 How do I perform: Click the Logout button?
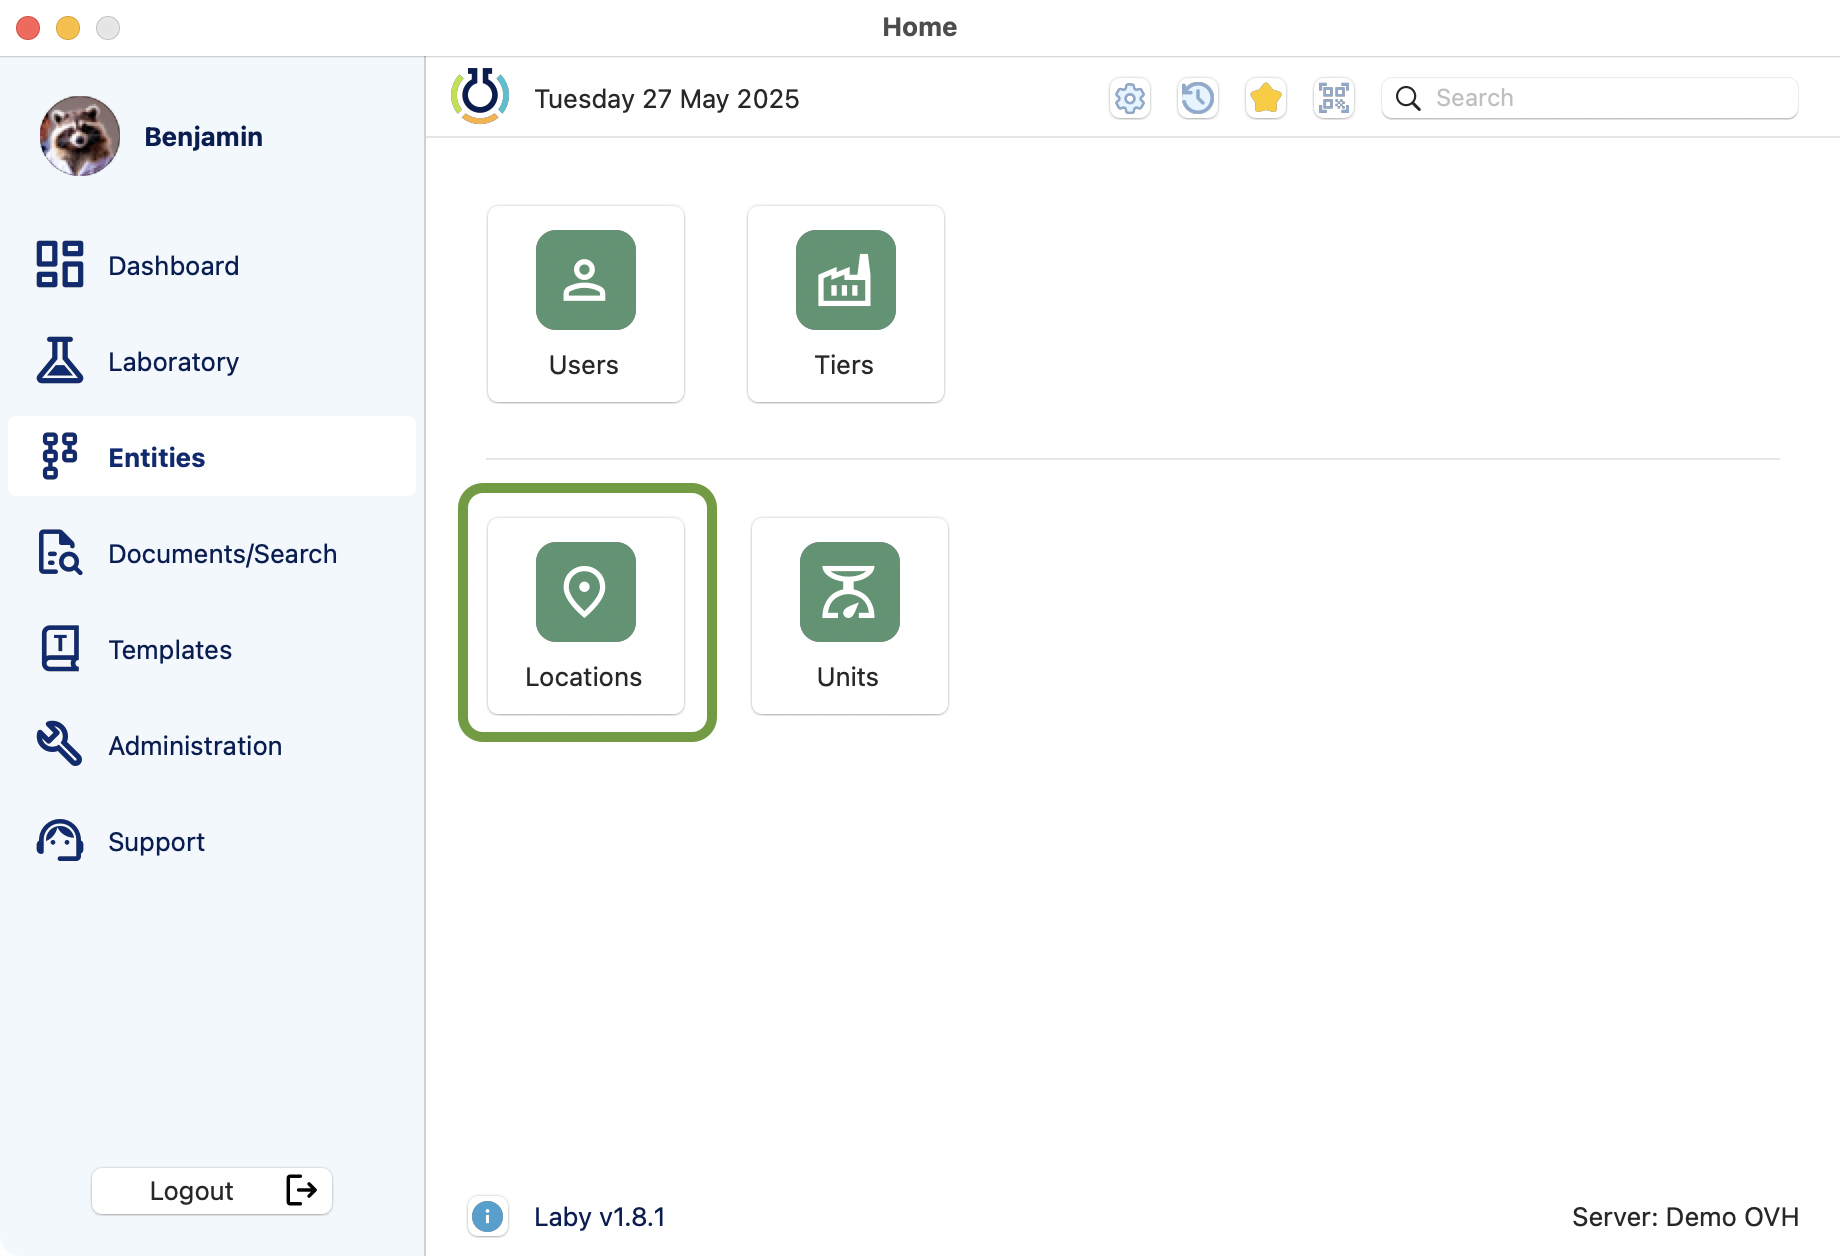[212, 1190]
